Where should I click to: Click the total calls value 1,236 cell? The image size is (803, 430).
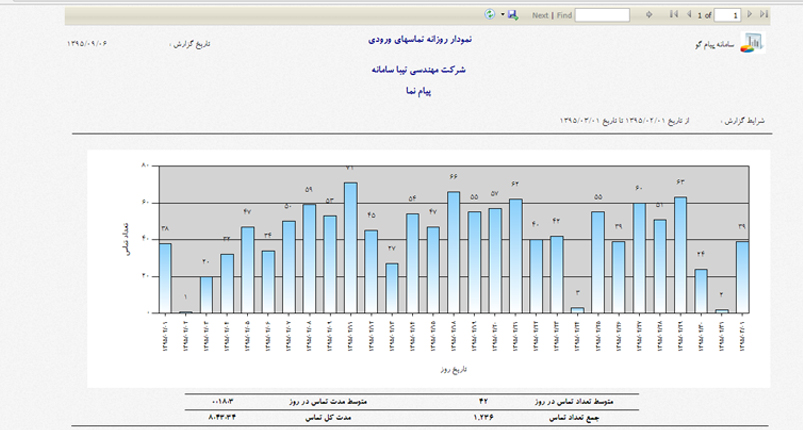pyautogui.click(x=484, y=414)
